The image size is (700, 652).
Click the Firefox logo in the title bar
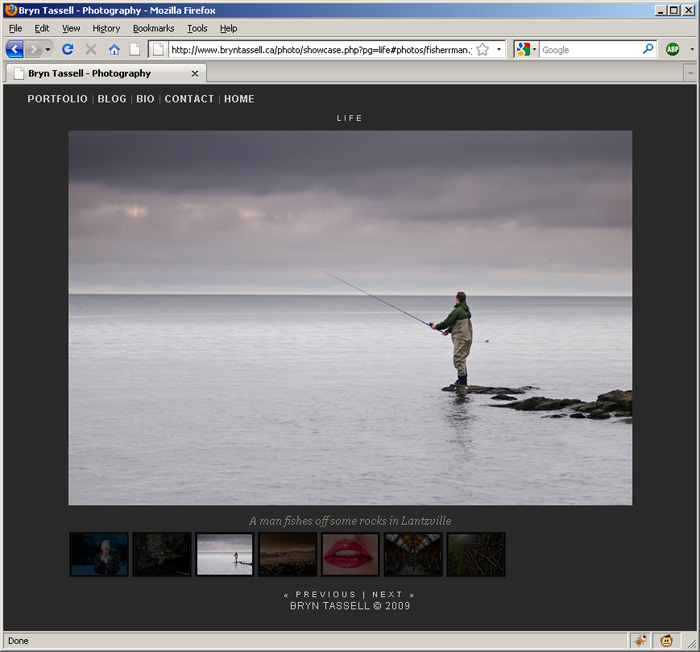[11, 10]
